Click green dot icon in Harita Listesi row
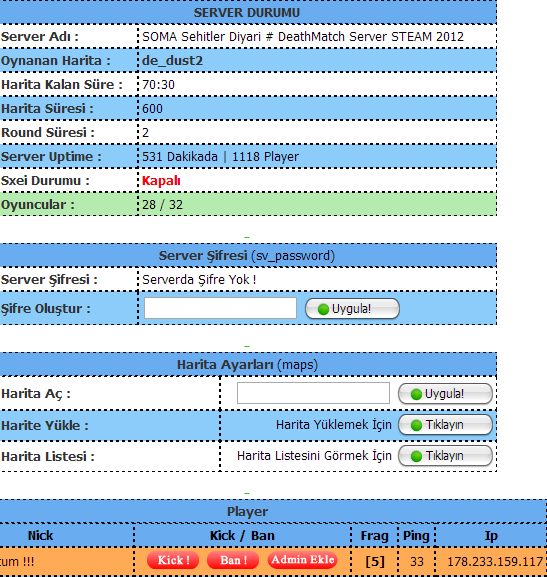This screenshot has height=577, width=547. (416, 457)
